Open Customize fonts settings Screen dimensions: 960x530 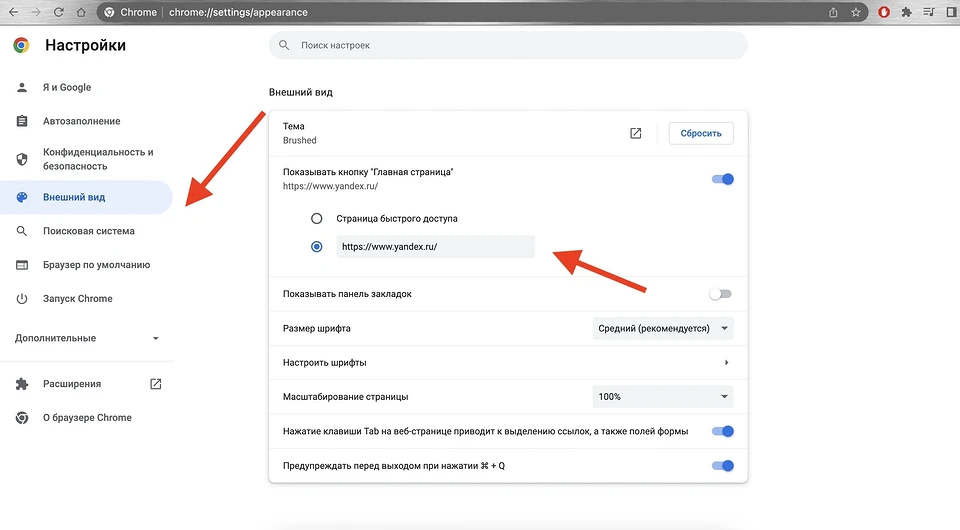507,362
